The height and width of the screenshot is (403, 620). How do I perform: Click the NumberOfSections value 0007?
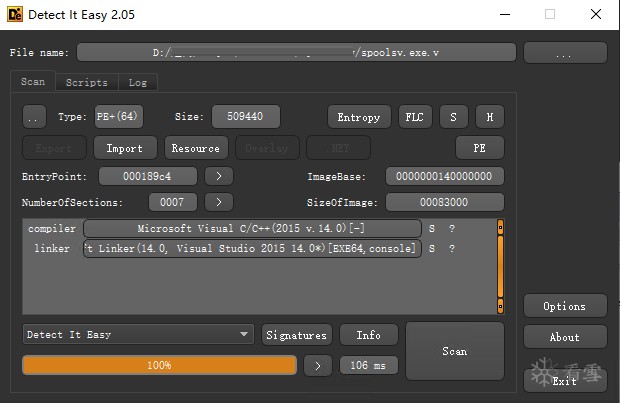(x=172, y=202)
